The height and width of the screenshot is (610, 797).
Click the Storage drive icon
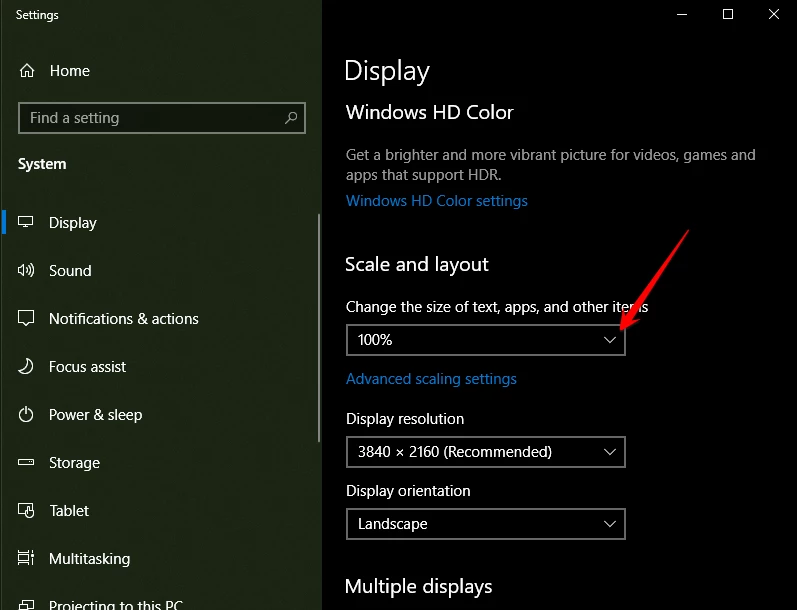tap(26, 462)
